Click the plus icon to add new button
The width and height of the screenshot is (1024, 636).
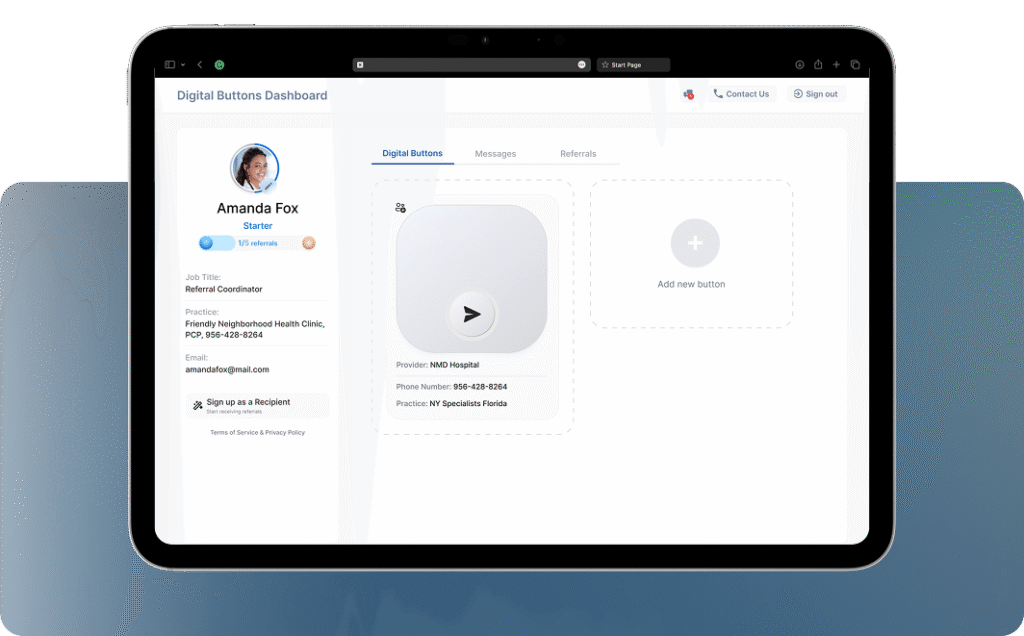tap(695, 243)
